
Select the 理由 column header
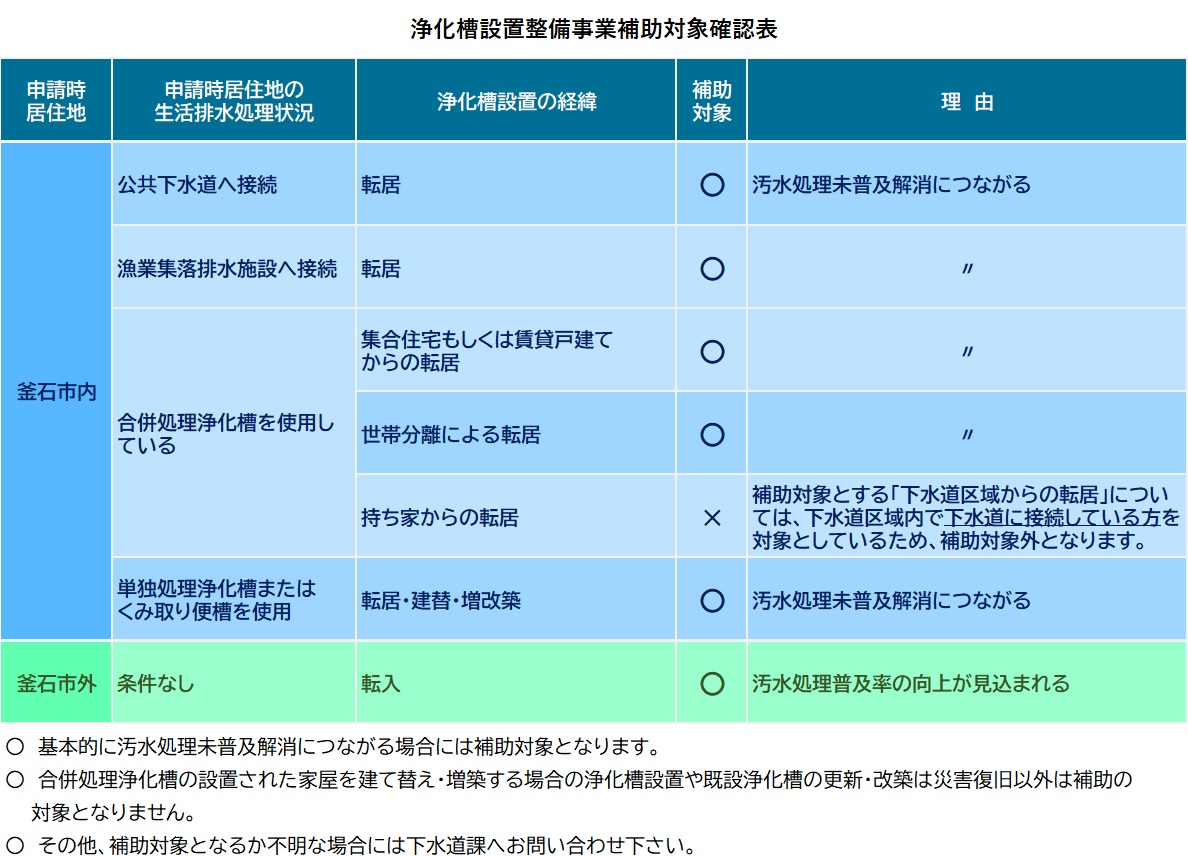[966, 102]
